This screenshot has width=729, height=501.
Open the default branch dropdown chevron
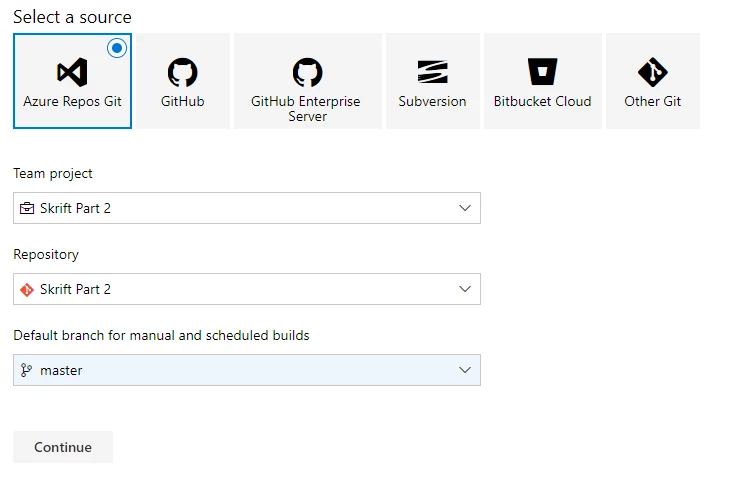tap(465, 370)
